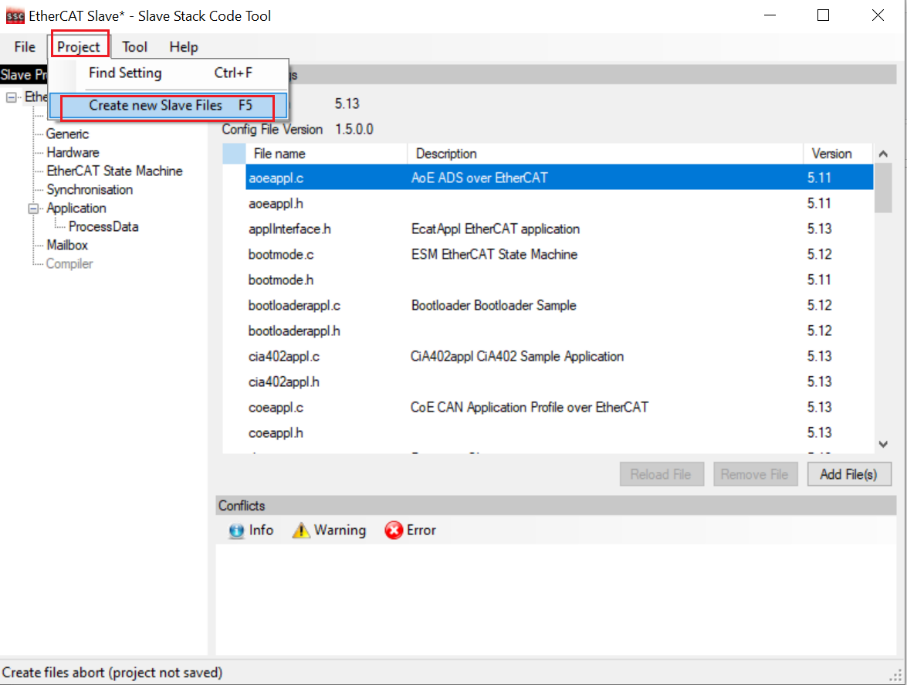
Task: Select the cia402appl.c file row
Action: click(284, 357)
